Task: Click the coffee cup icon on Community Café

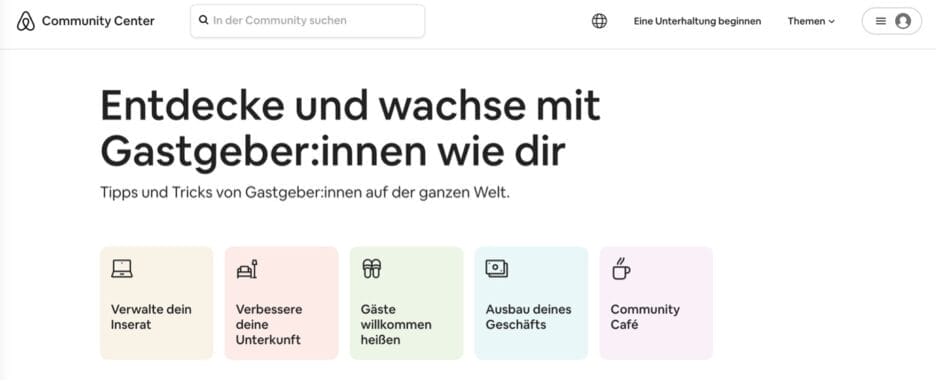Action: coord(622,269)
